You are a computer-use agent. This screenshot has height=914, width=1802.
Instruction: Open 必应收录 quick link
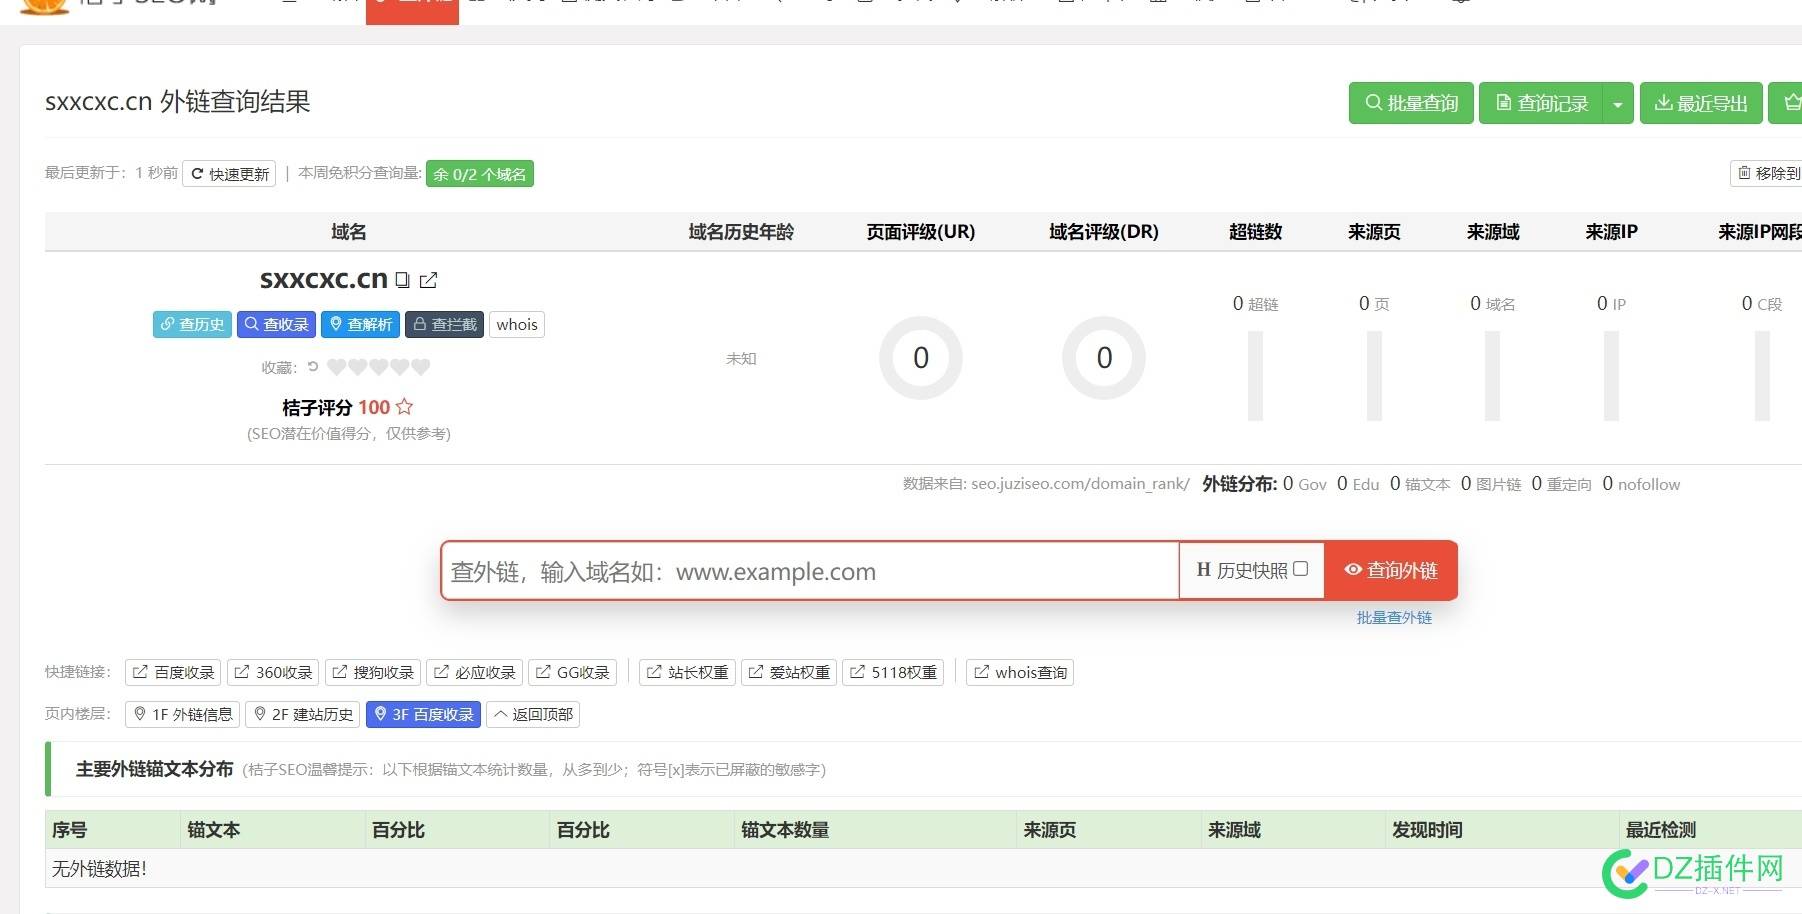pos(474,672)
